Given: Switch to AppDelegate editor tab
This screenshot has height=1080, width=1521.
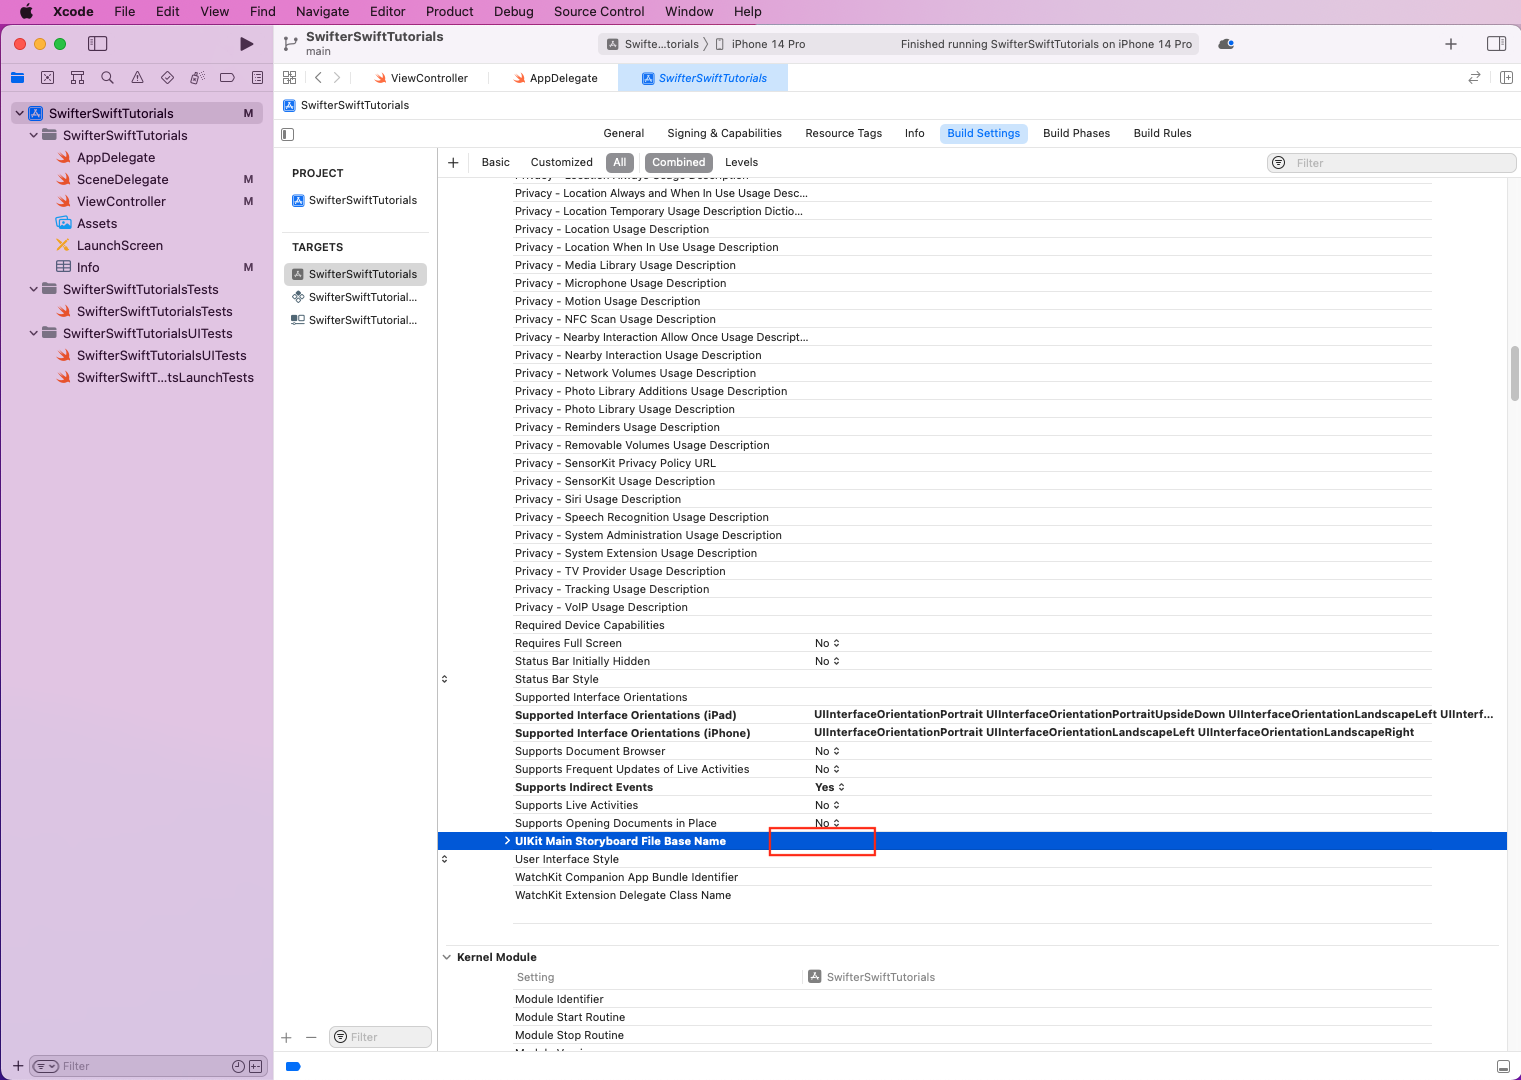Looking at the screenshot, I should [555, 78].
